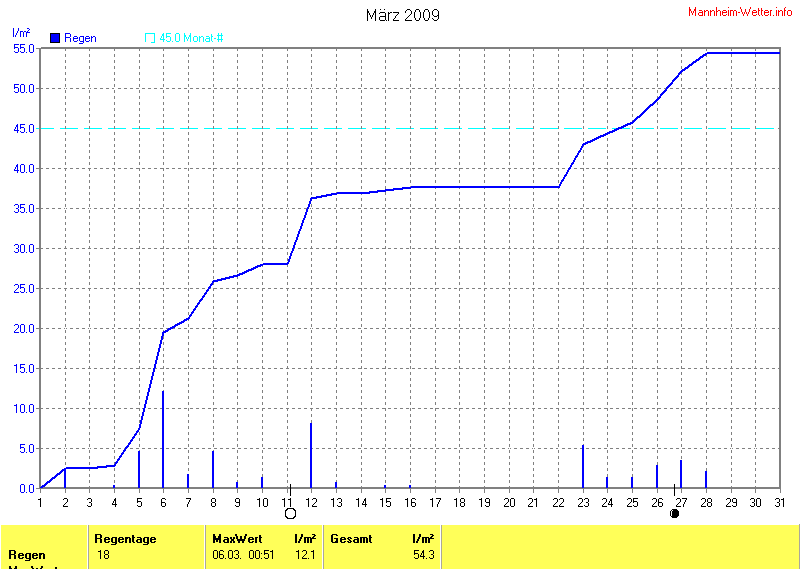The image size is (800, 569).
Task: Click the Regen legend text label
Action: 81,38
